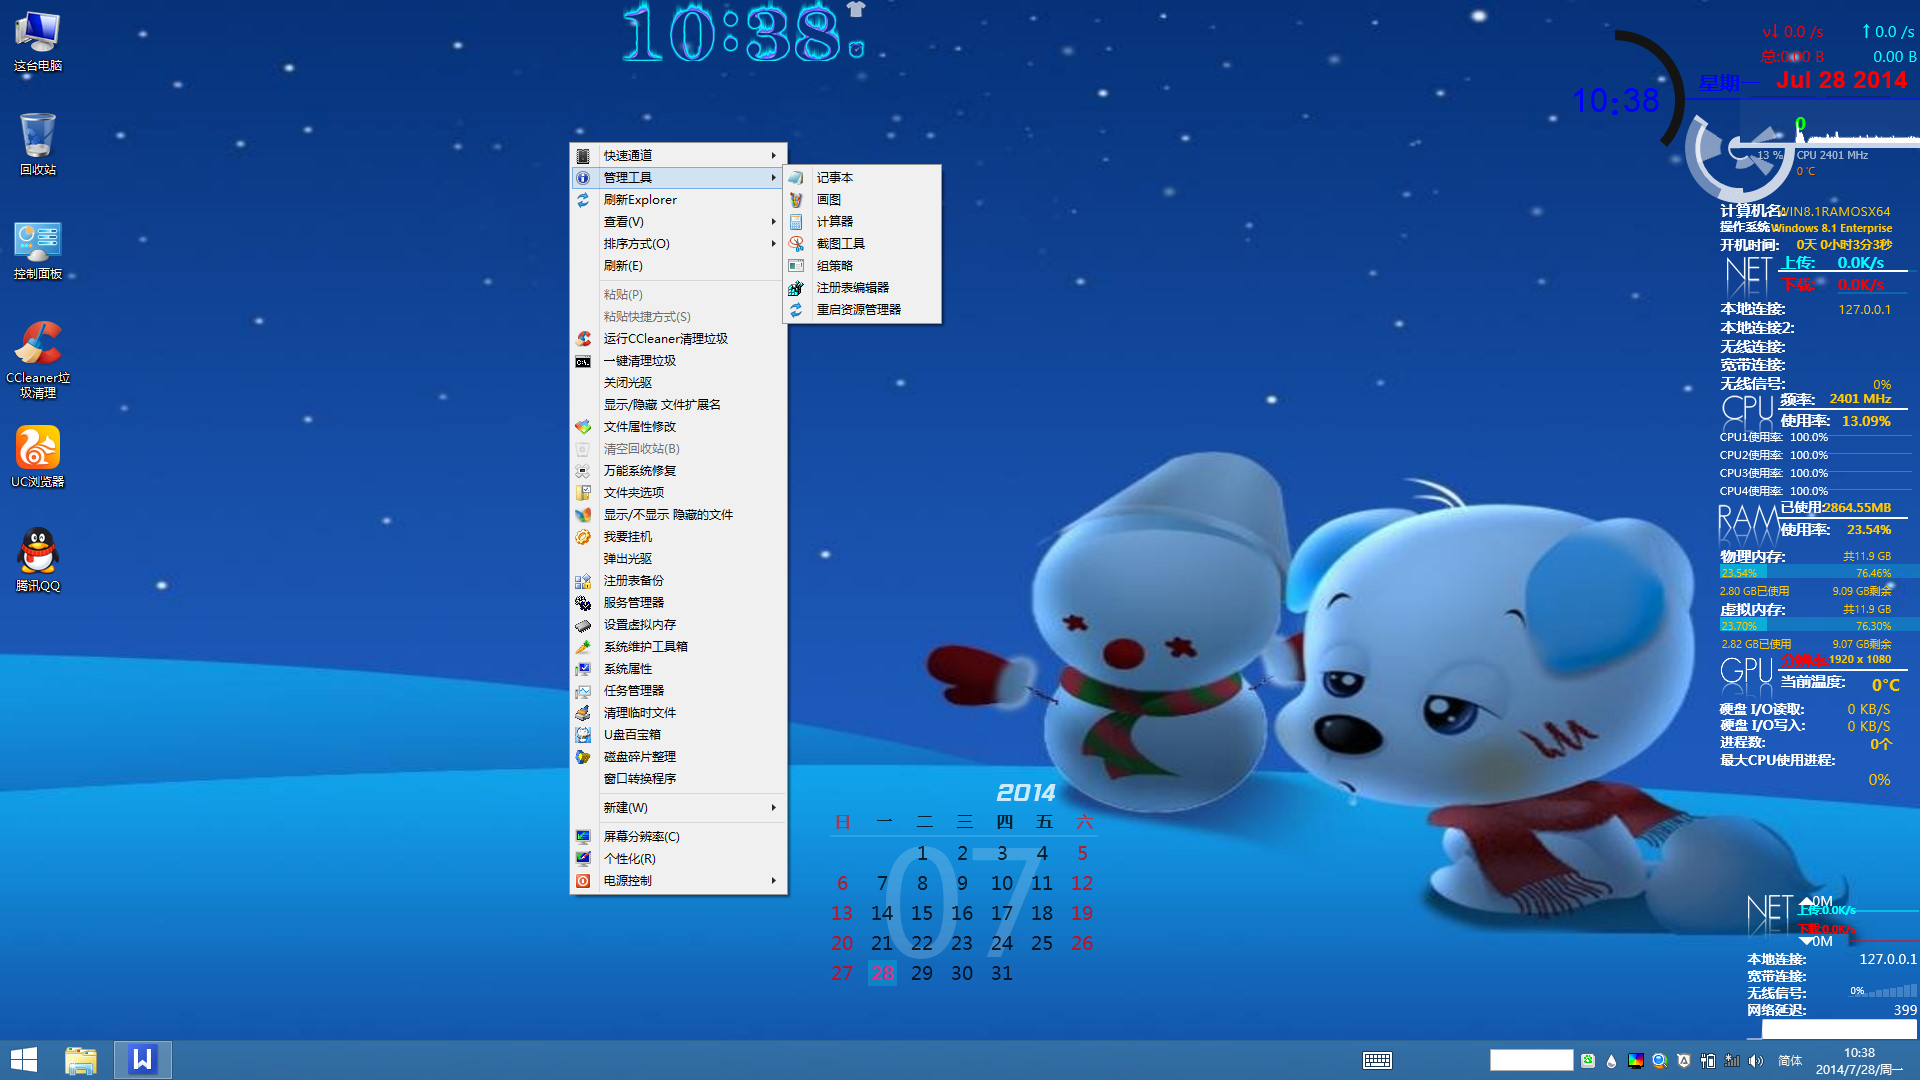Launch 任务管理器 from the menu
The width and height of the screenshot is (1920, 1080).
coord(678,691)
